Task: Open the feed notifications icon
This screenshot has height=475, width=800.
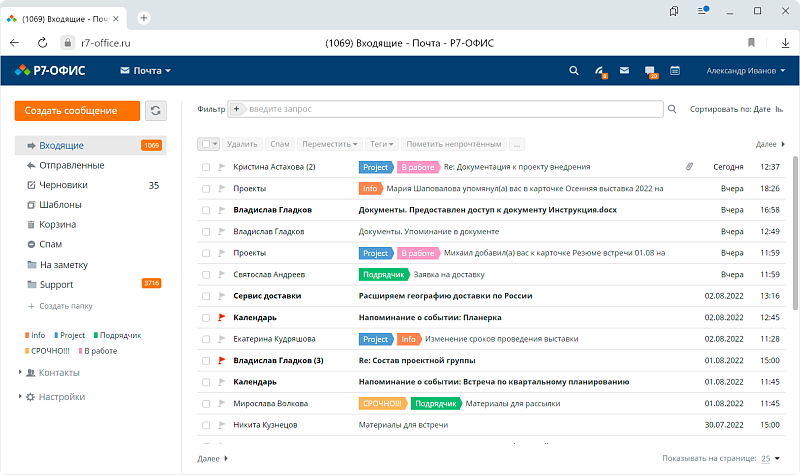Action: [600, 71]
